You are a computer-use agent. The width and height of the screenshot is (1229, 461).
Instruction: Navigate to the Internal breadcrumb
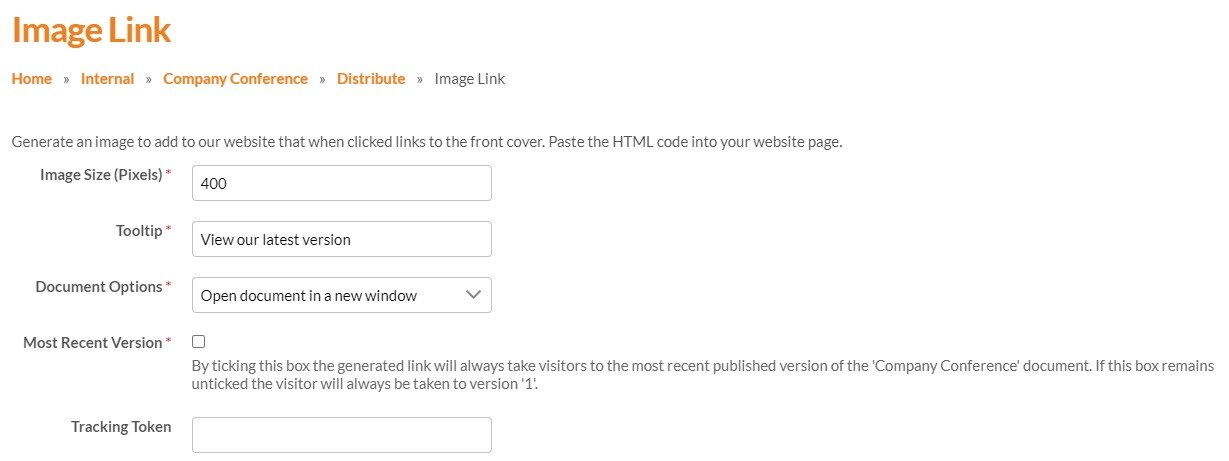(x=107, y=79)
